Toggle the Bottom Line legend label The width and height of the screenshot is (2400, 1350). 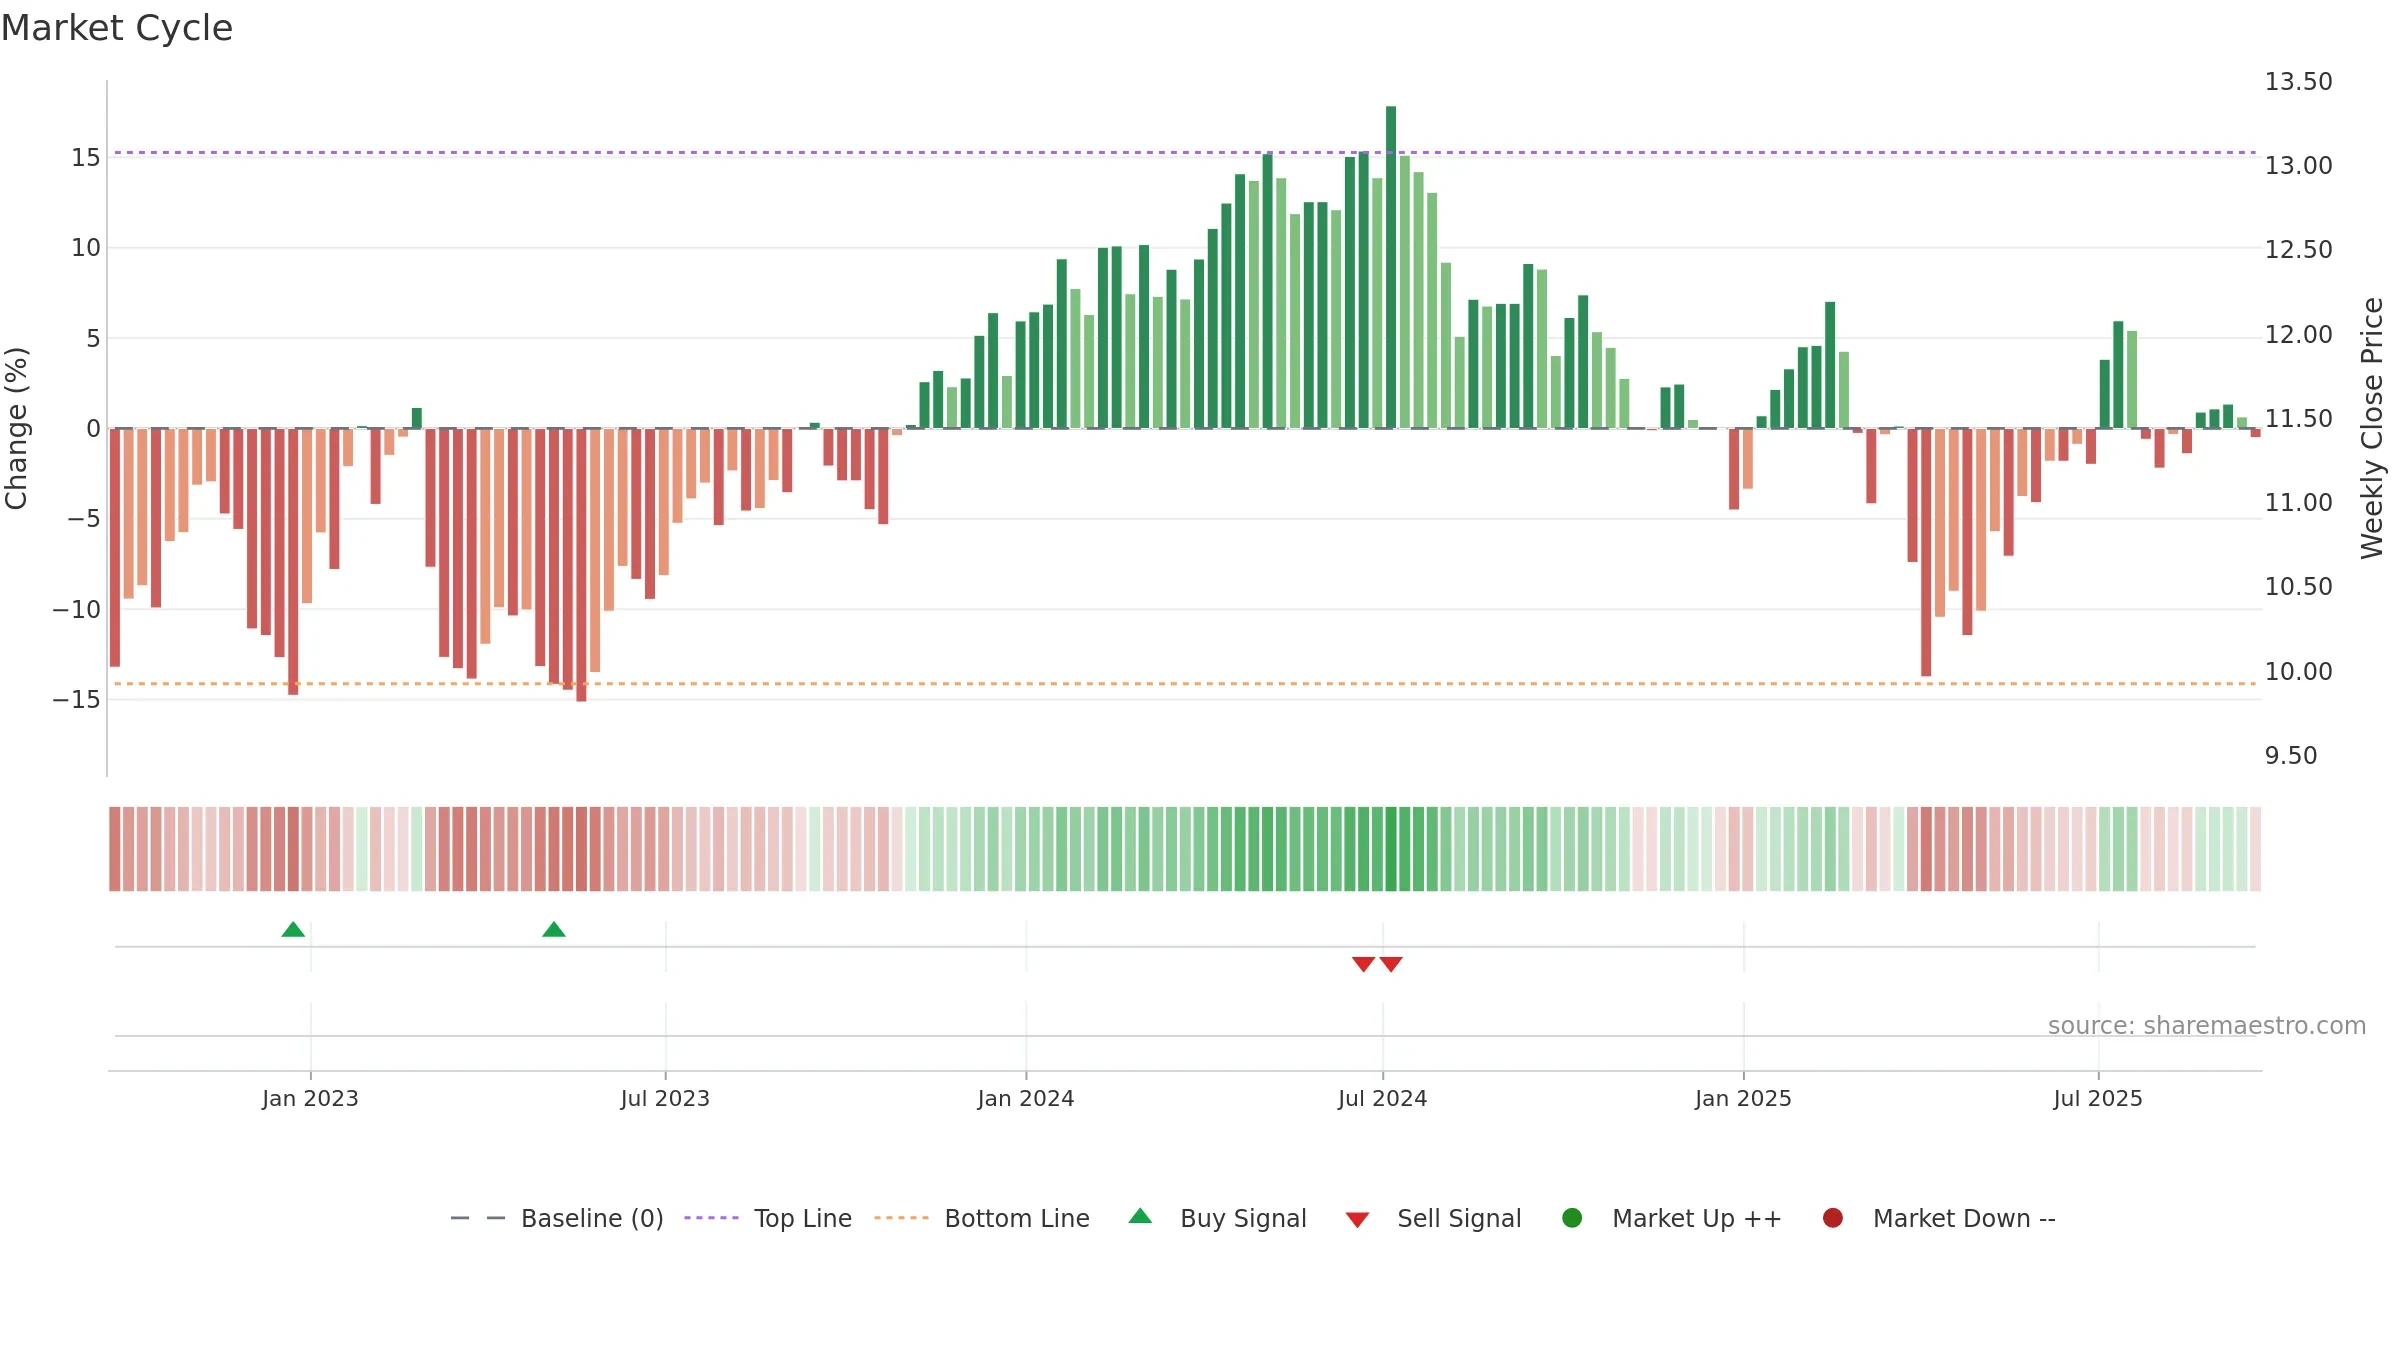pos(1017,1218)
